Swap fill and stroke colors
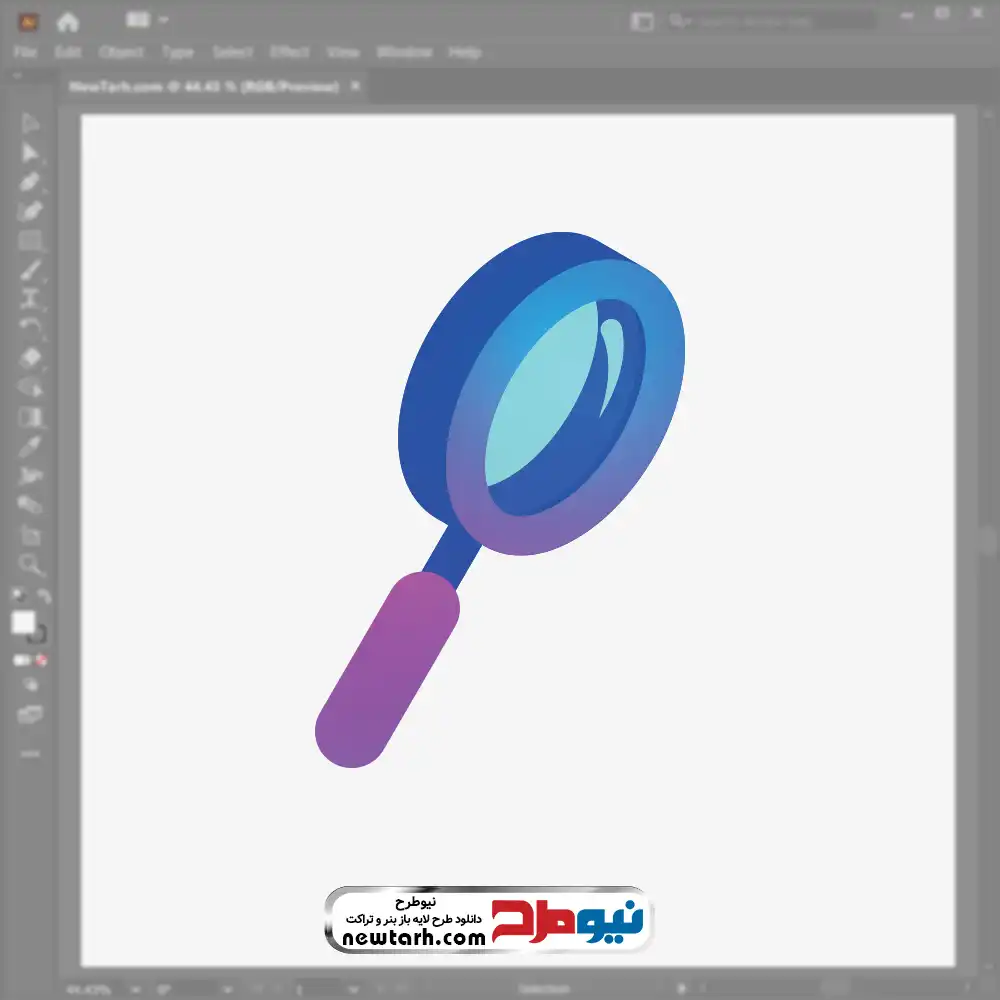Viewport: 1000px width, 1000px height. [43, 596]
